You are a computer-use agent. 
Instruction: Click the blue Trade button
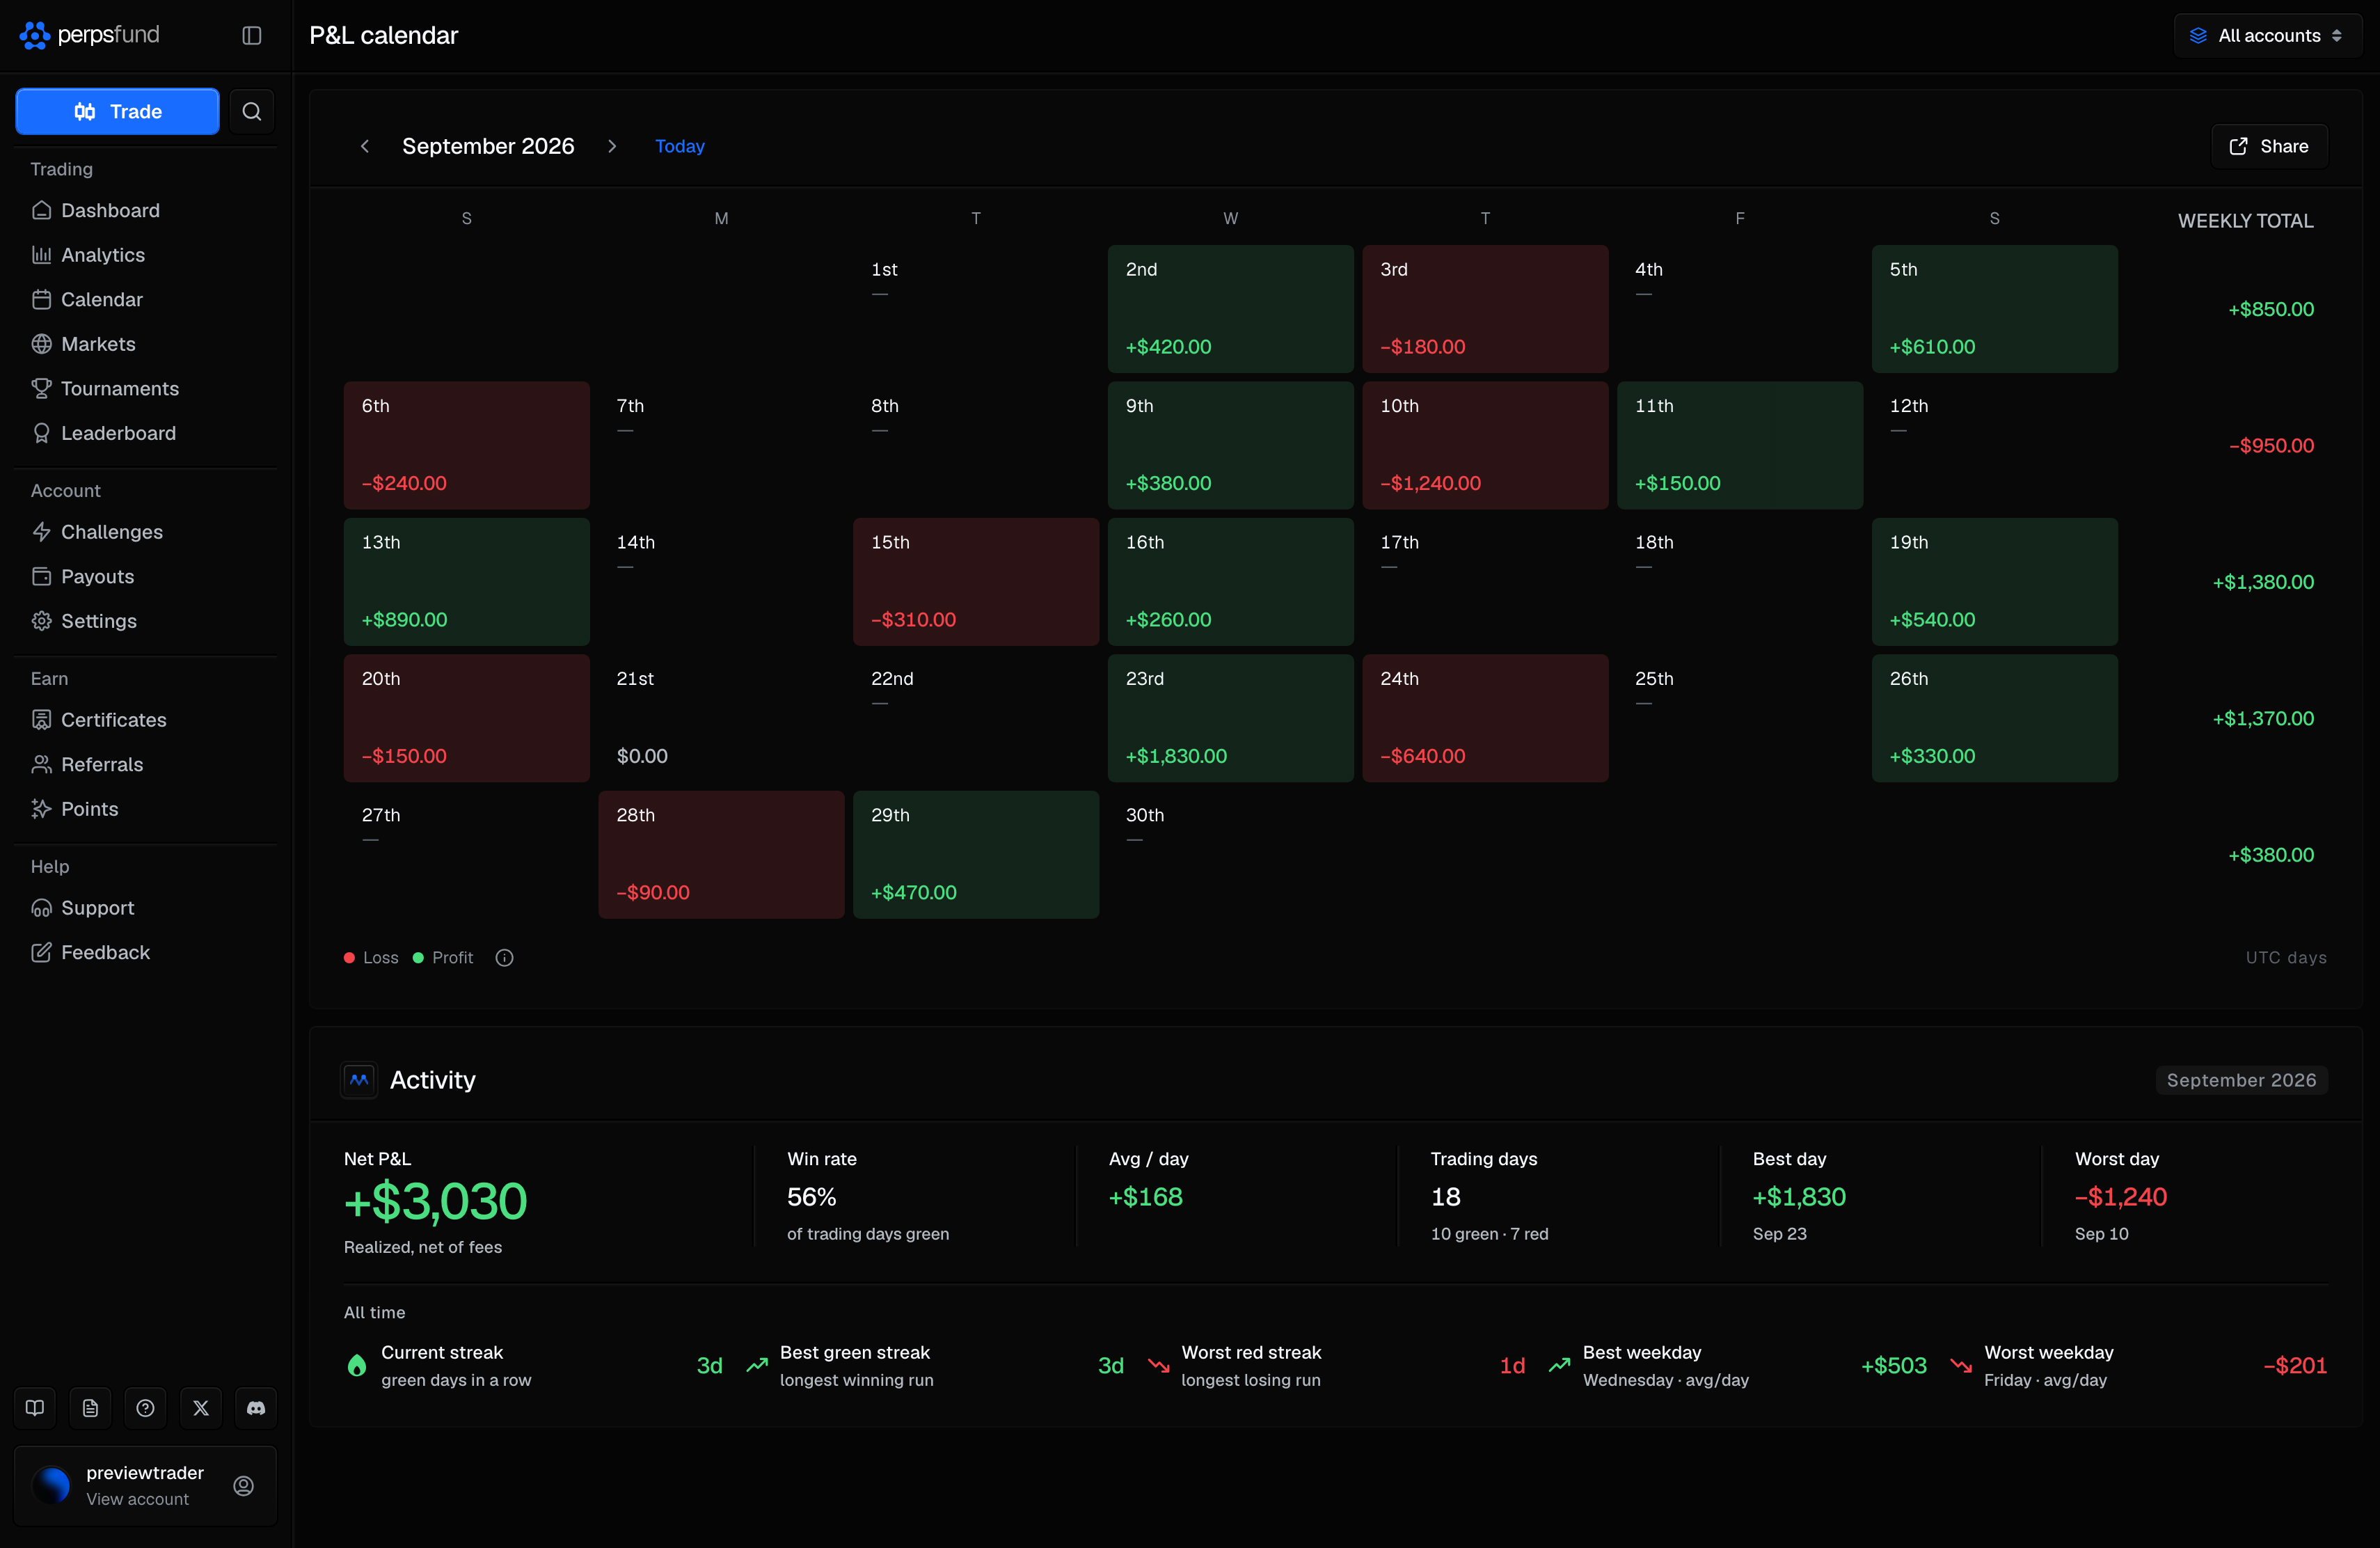(117, 111)
